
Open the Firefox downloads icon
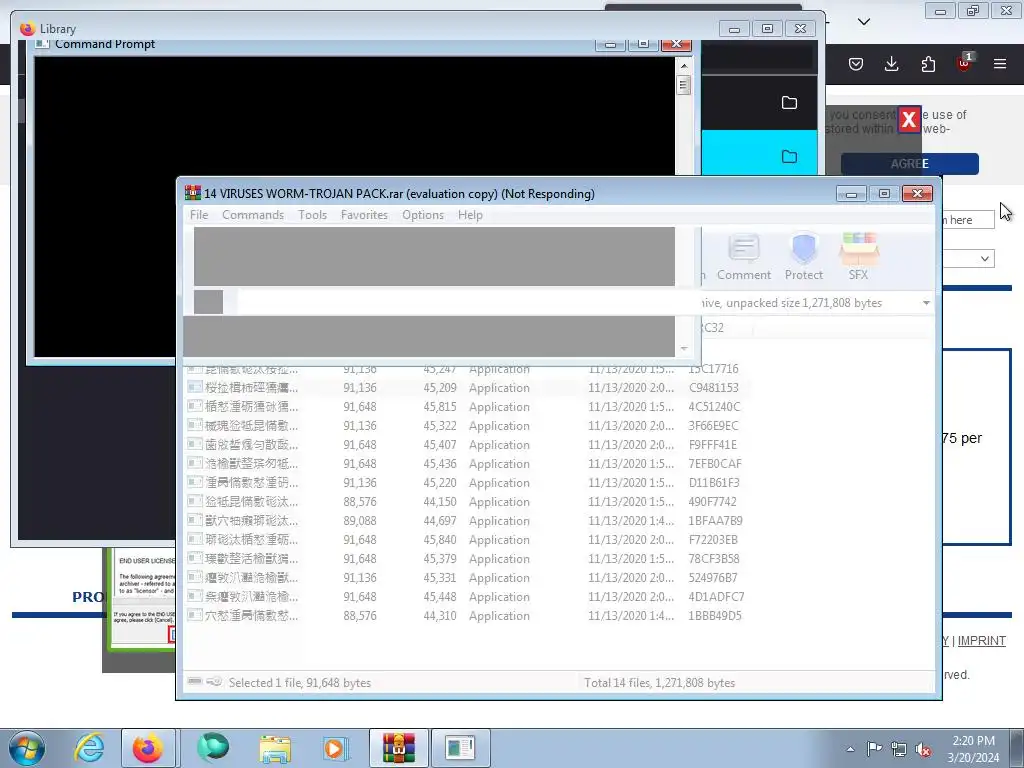[x=891, y=63]
